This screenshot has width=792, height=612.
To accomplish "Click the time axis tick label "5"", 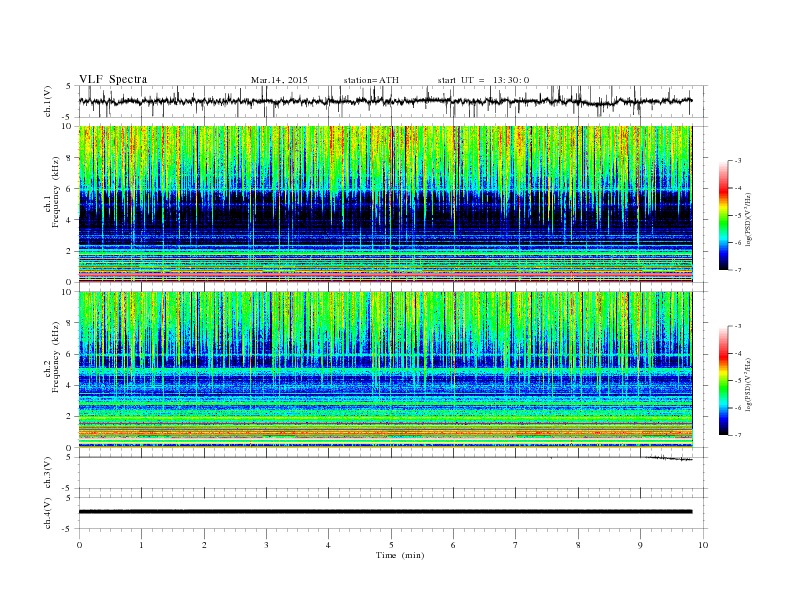I will (391, 545).
